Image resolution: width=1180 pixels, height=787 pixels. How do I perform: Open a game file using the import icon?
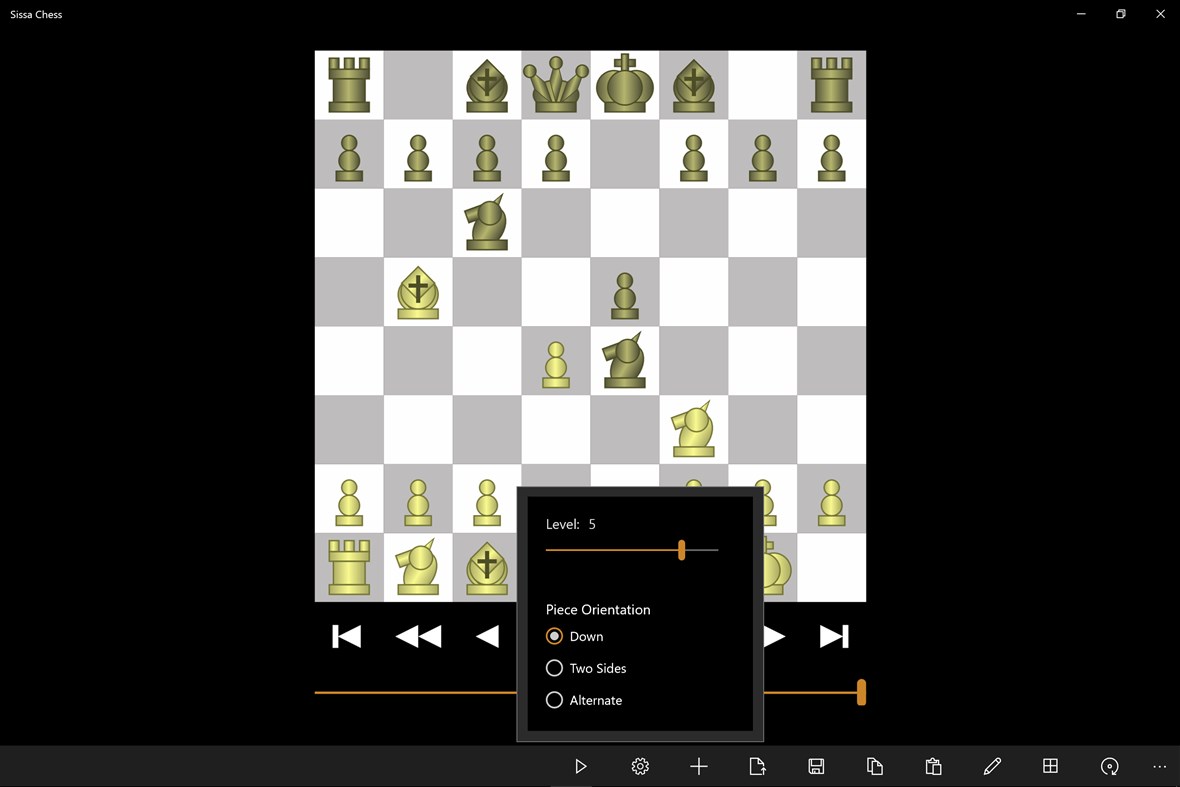757,766
